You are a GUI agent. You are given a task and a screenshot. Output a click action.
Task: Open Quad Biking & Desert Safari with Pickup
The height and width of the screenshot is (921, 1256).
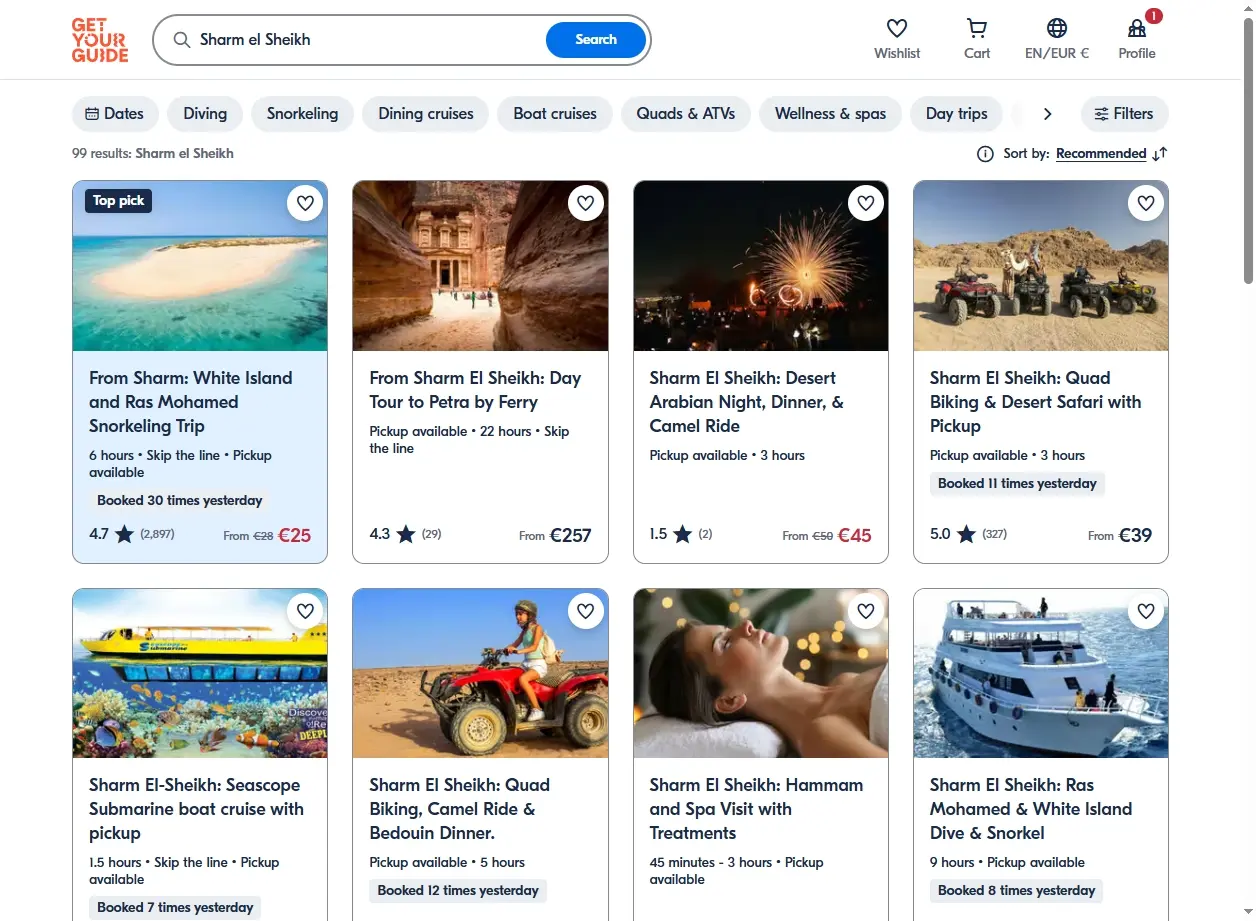click(1035, 402)
